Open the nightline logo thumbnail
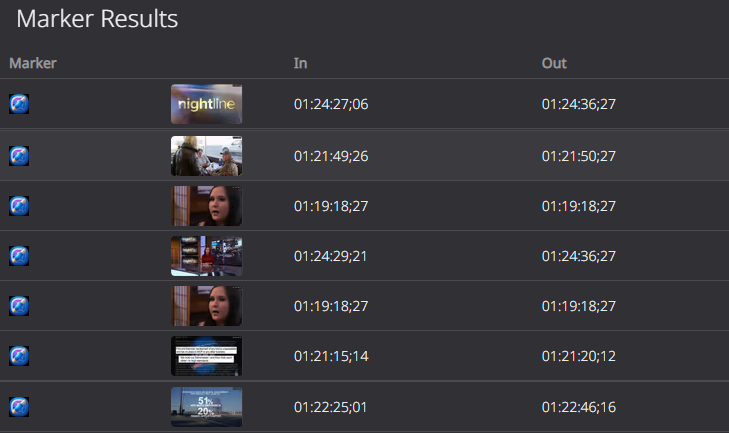729x433 pixels. (206, 104)
